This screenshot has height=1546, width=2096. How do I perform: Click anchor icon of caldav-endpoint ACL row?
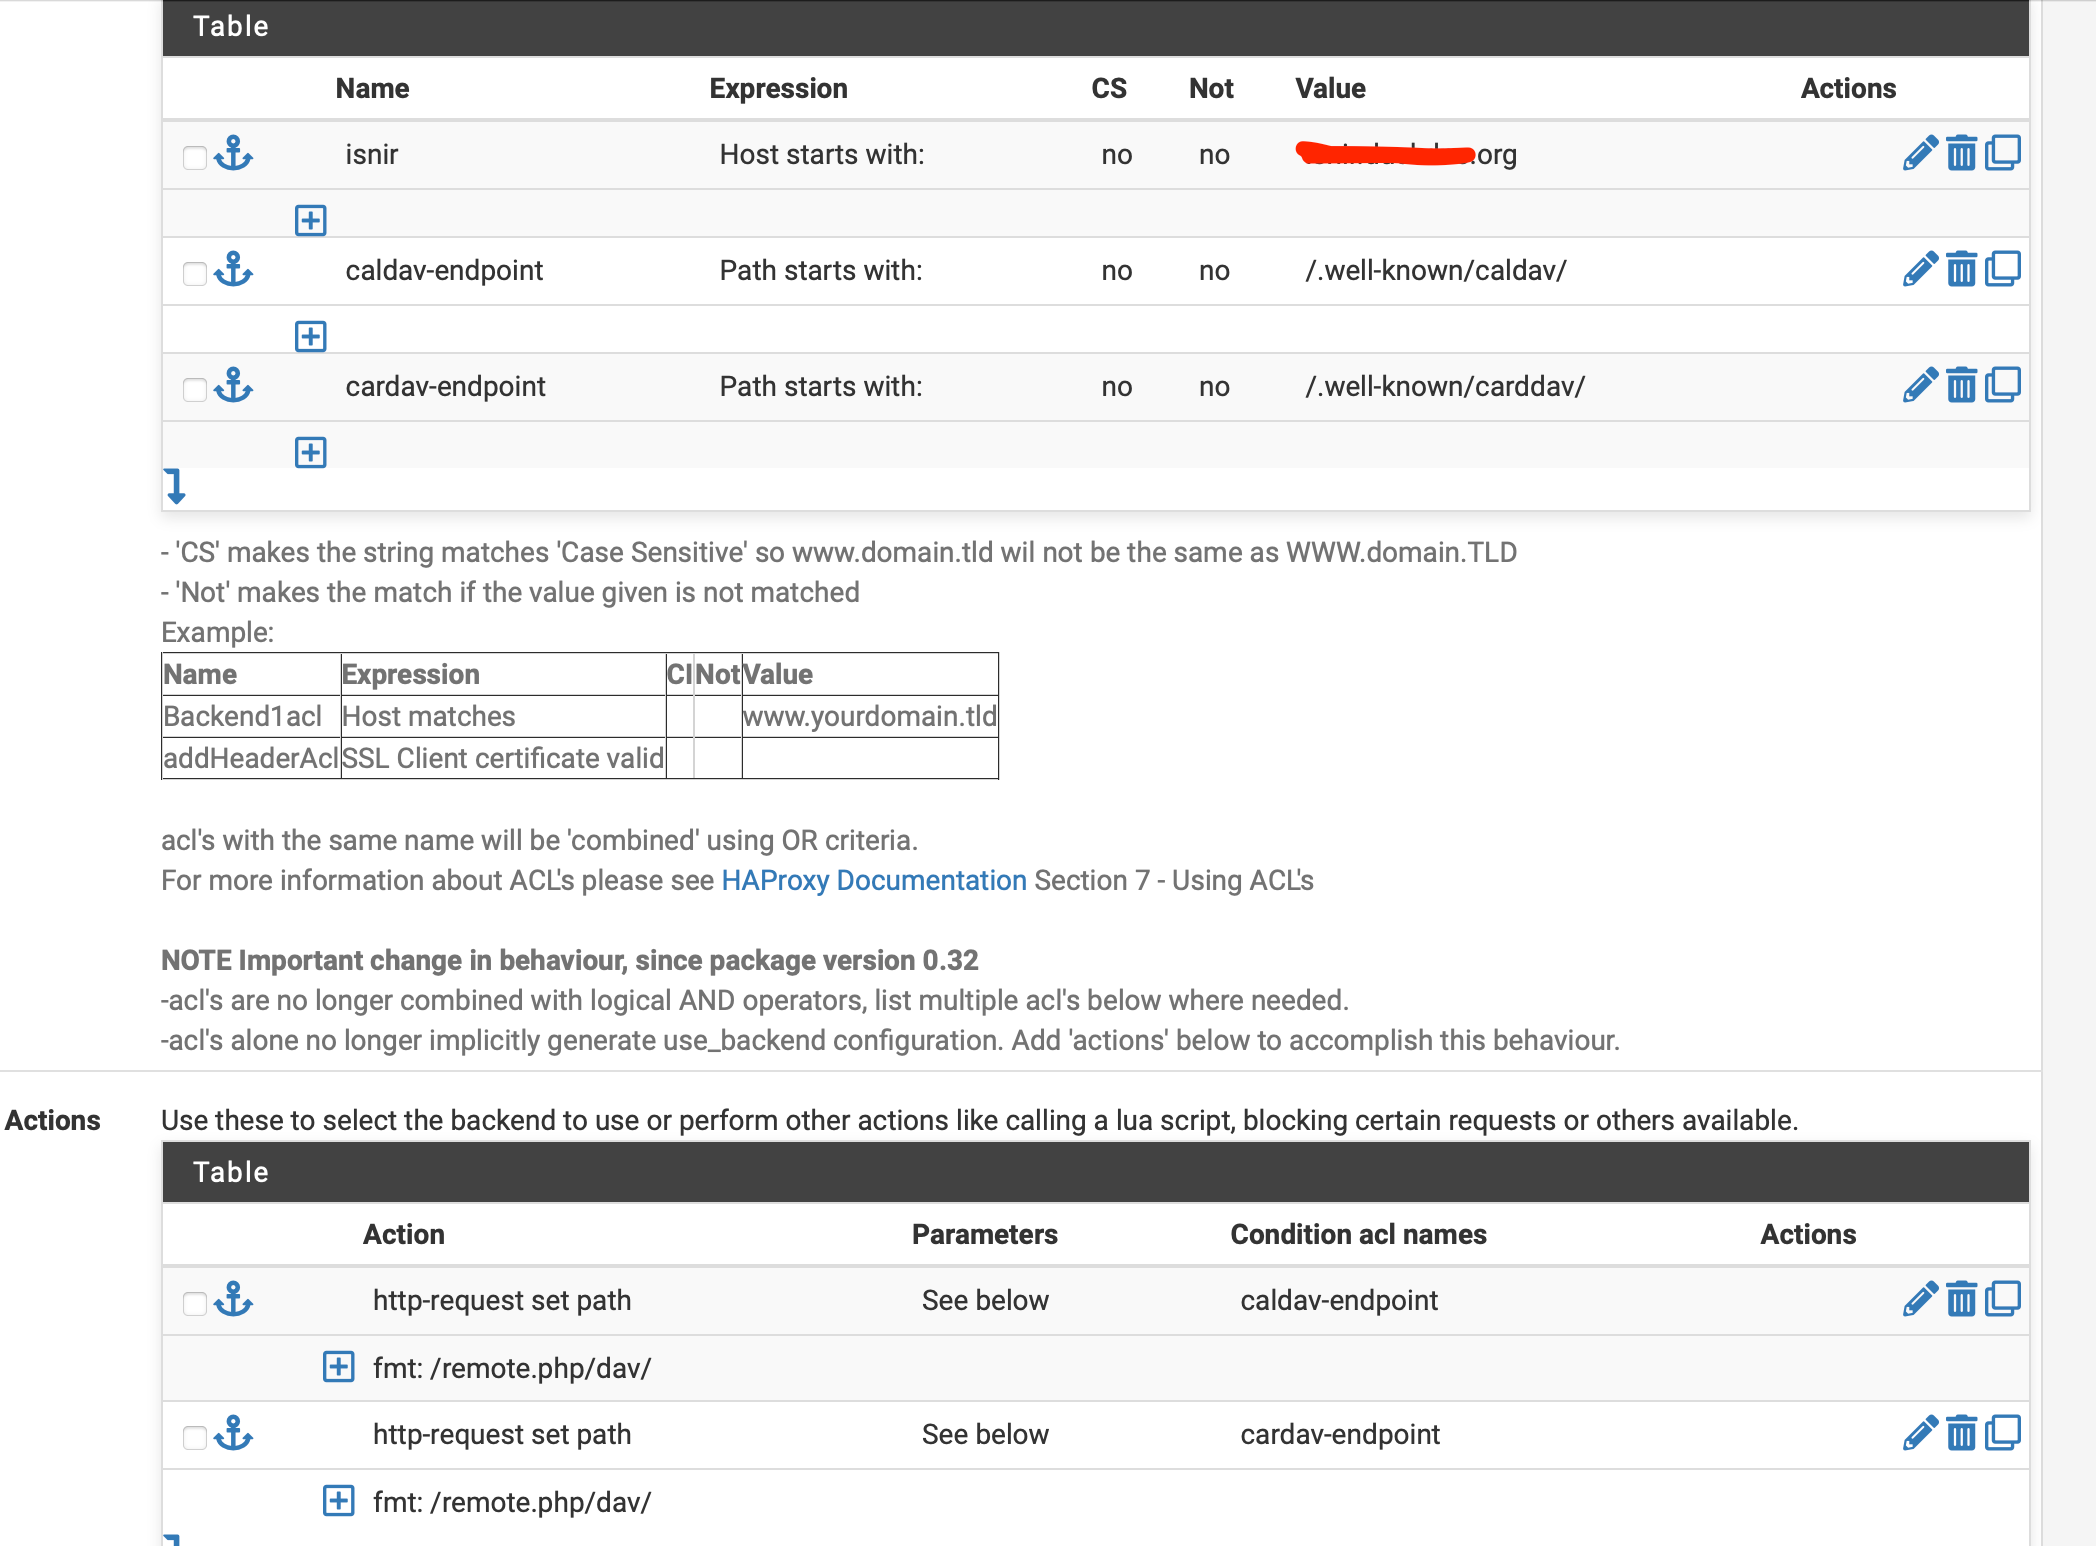point(234,270)
